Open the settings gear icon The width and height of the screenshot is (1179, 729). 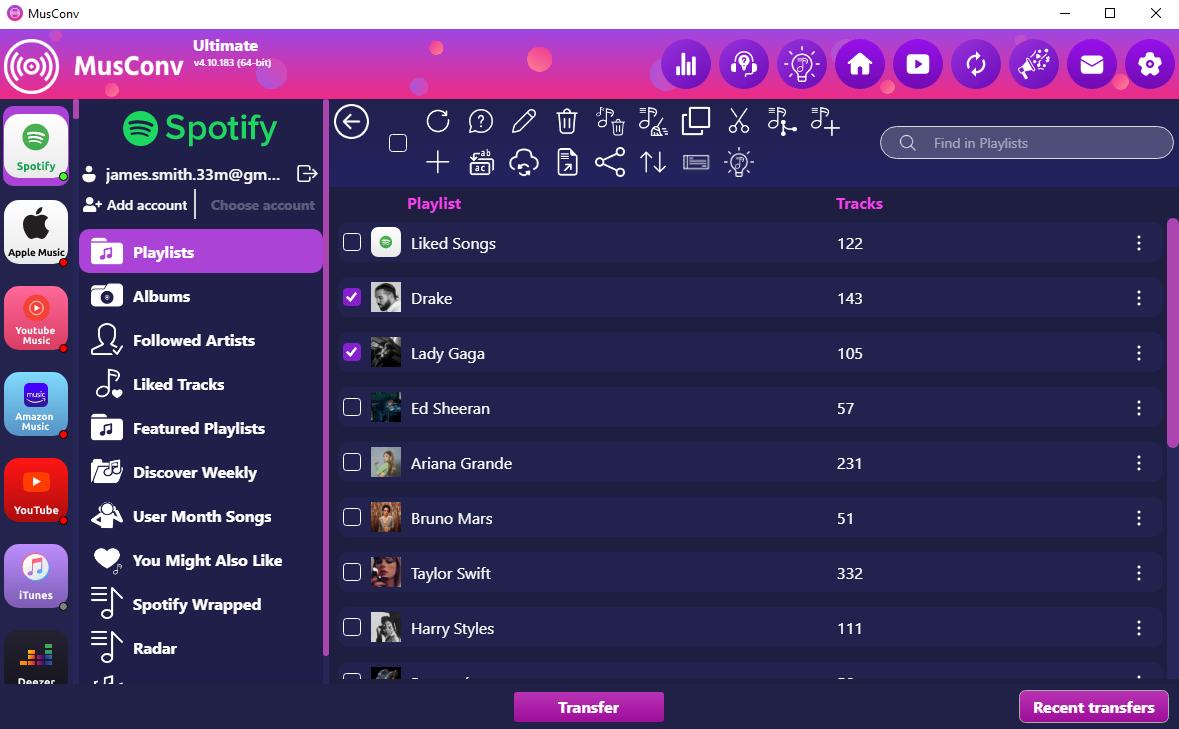(x=1150, y=65)
